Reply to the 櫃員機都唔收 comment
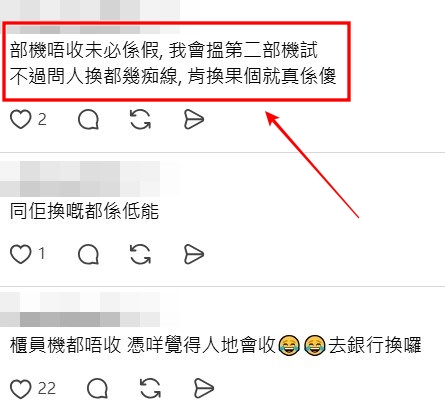This screenshot has height=417, width=445. tap(97, 389)
